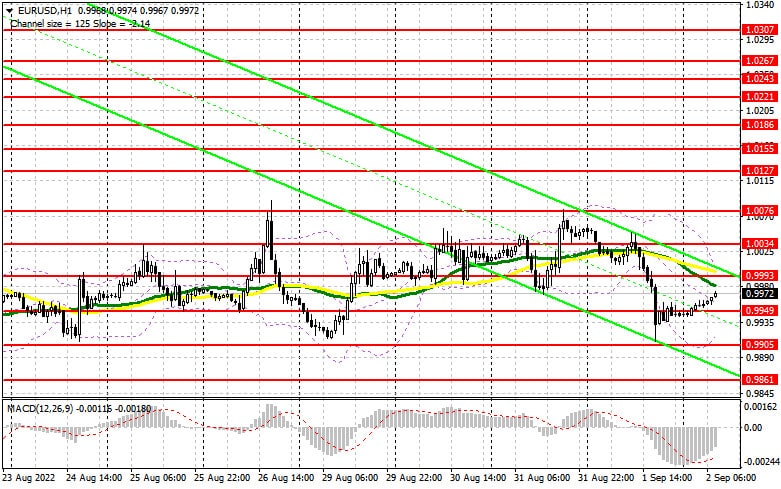Click the 31 Aug 06:00 time label
781x489 pixels.
542,478
